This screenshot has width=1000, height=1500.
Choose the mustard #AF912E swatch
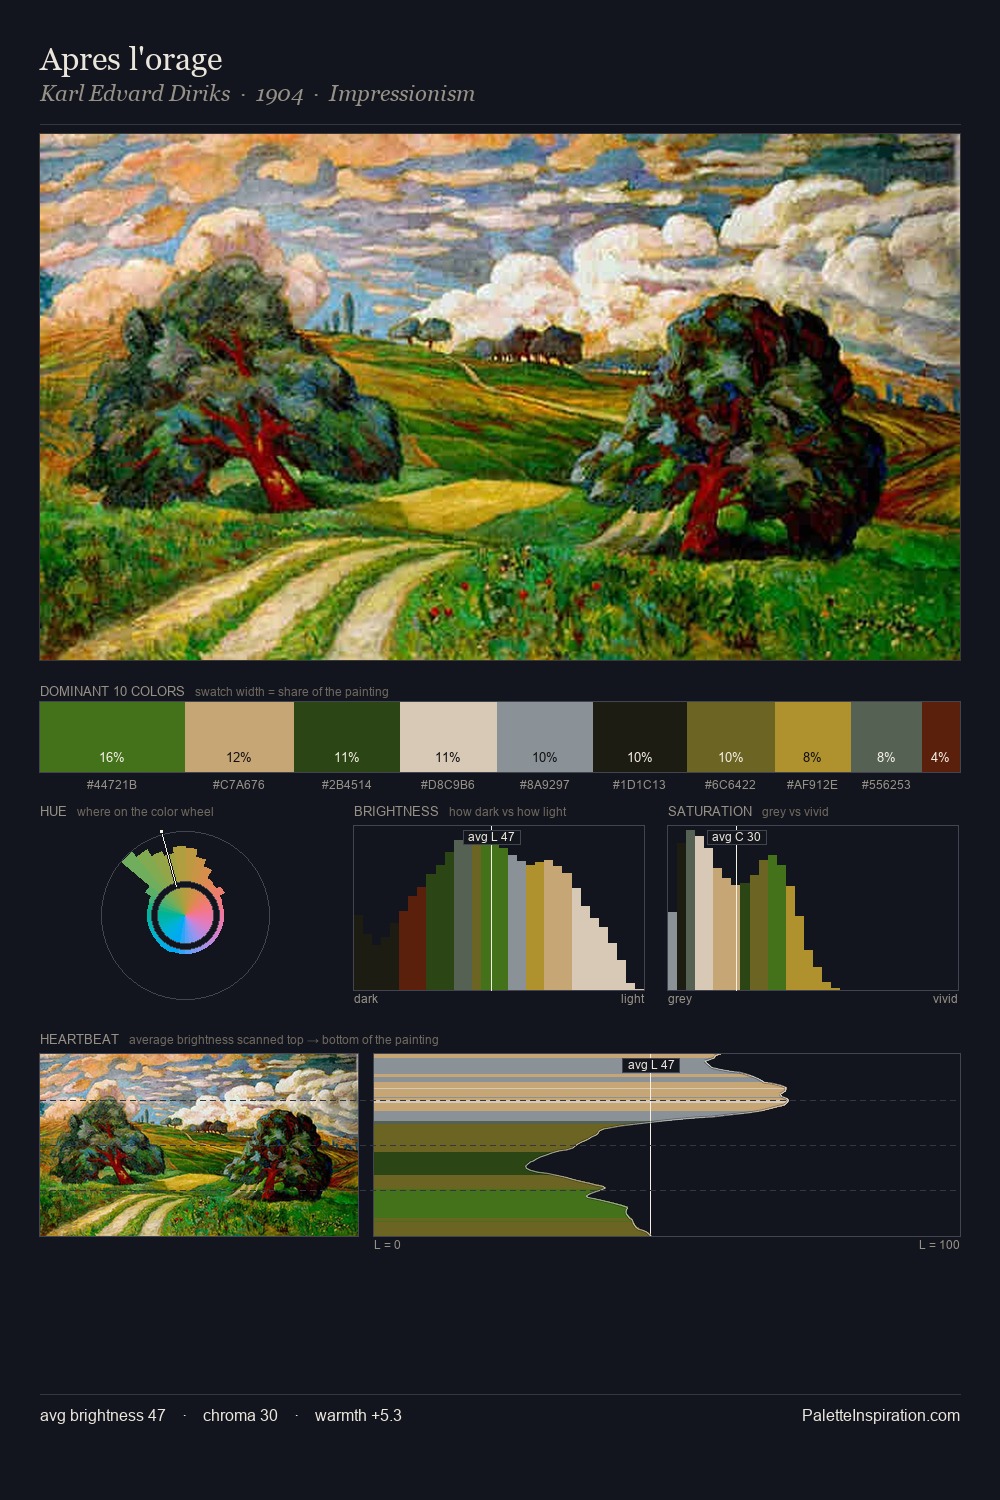(813, 737)
